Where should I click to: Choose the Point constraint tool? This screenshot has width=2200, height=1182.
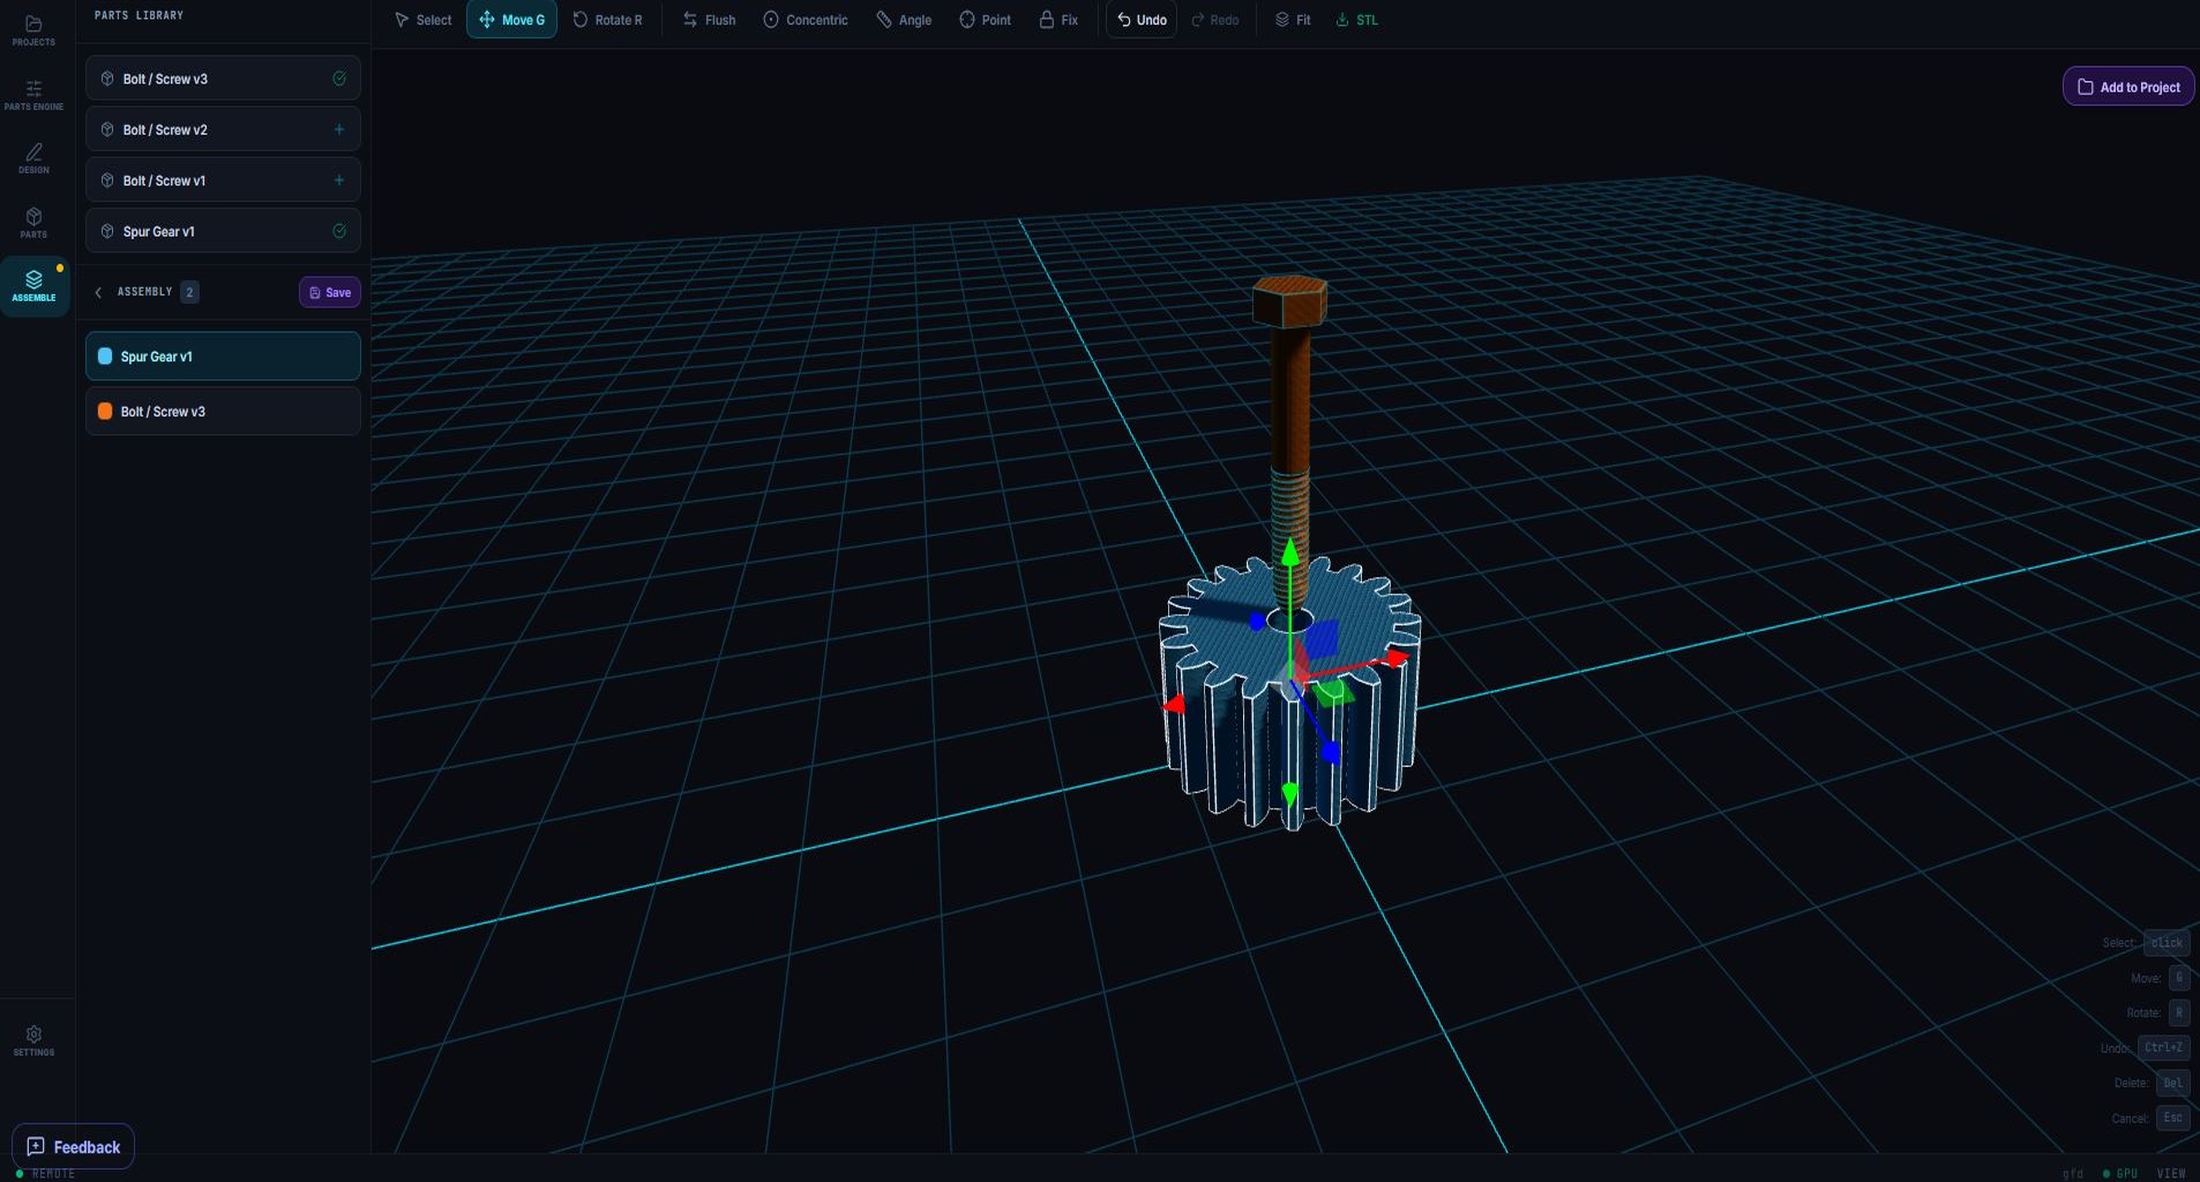(x=985, y=20)
